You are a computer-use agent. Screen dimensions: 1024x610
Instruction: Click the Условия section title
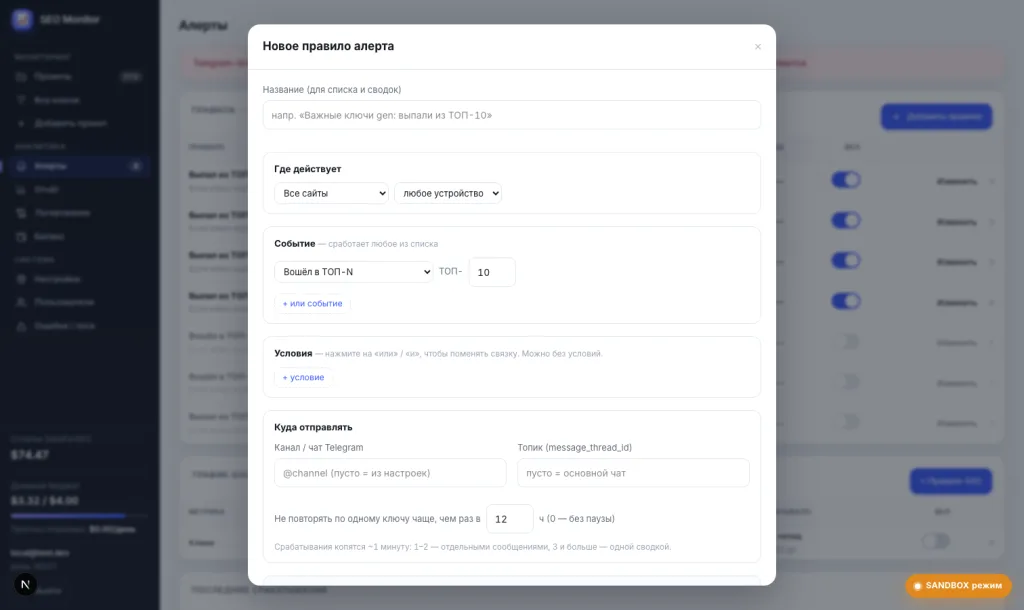pyautogui.click(x=293, y=353)
